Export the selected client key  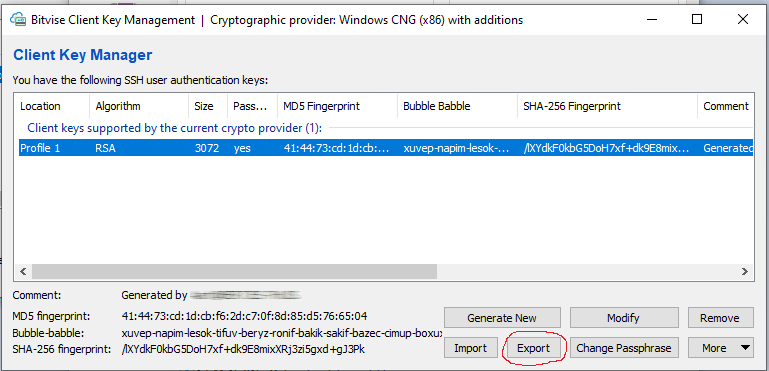[534, 348]
